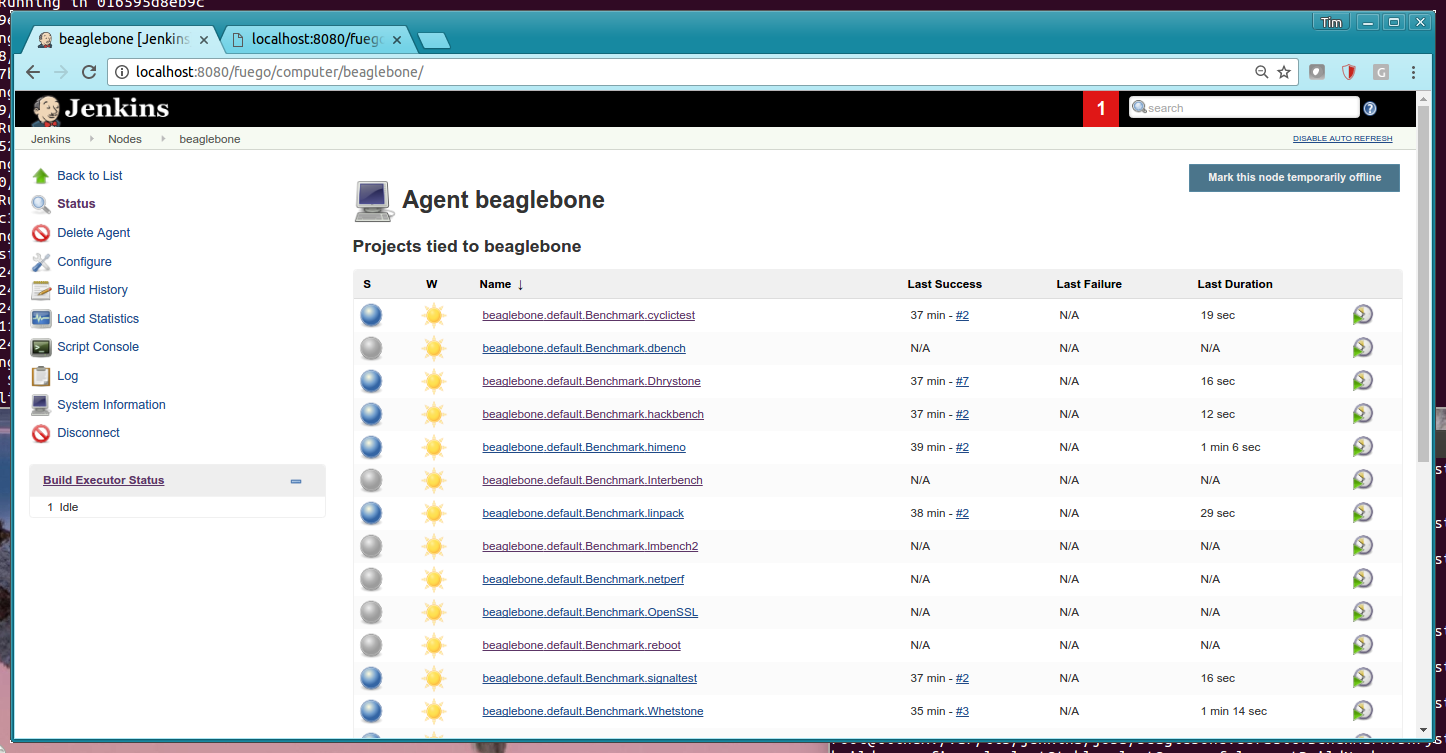1446x753 pixels.
Task: Schedule a build for Benchmark.lmbench2
Action: [x=1362, y=546]
